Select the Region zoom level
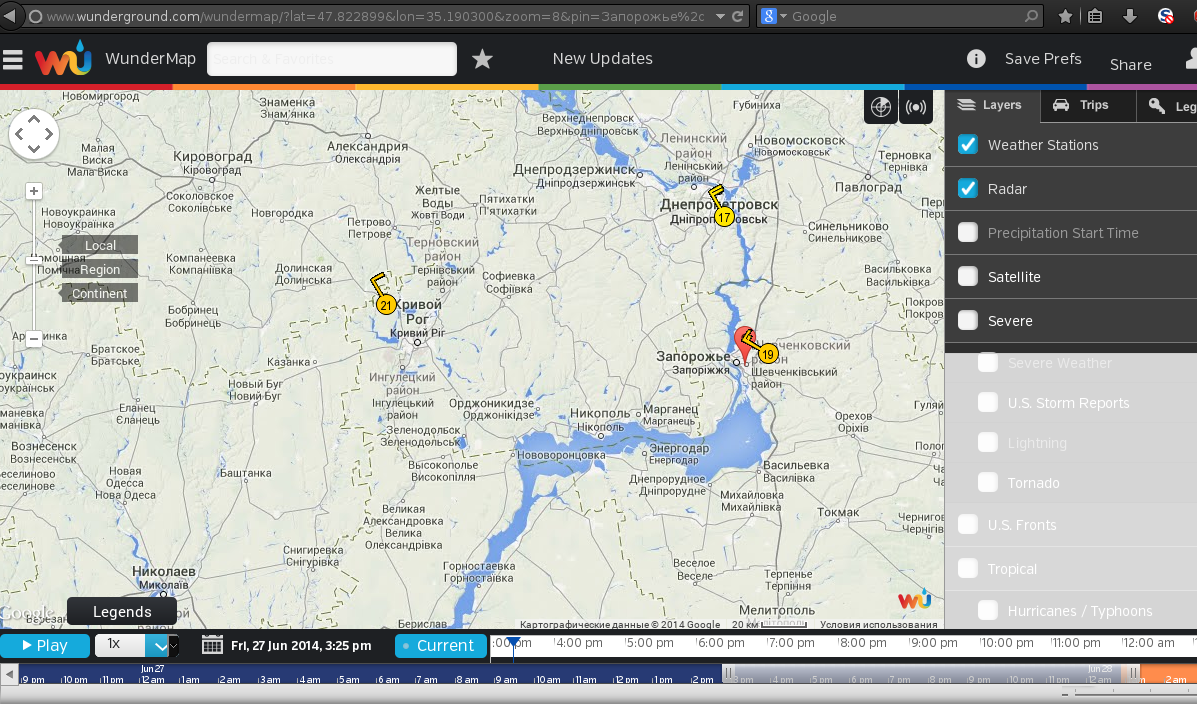This screenshot has width=1197, height=704. pyautogui.click(x=100, y=270)
